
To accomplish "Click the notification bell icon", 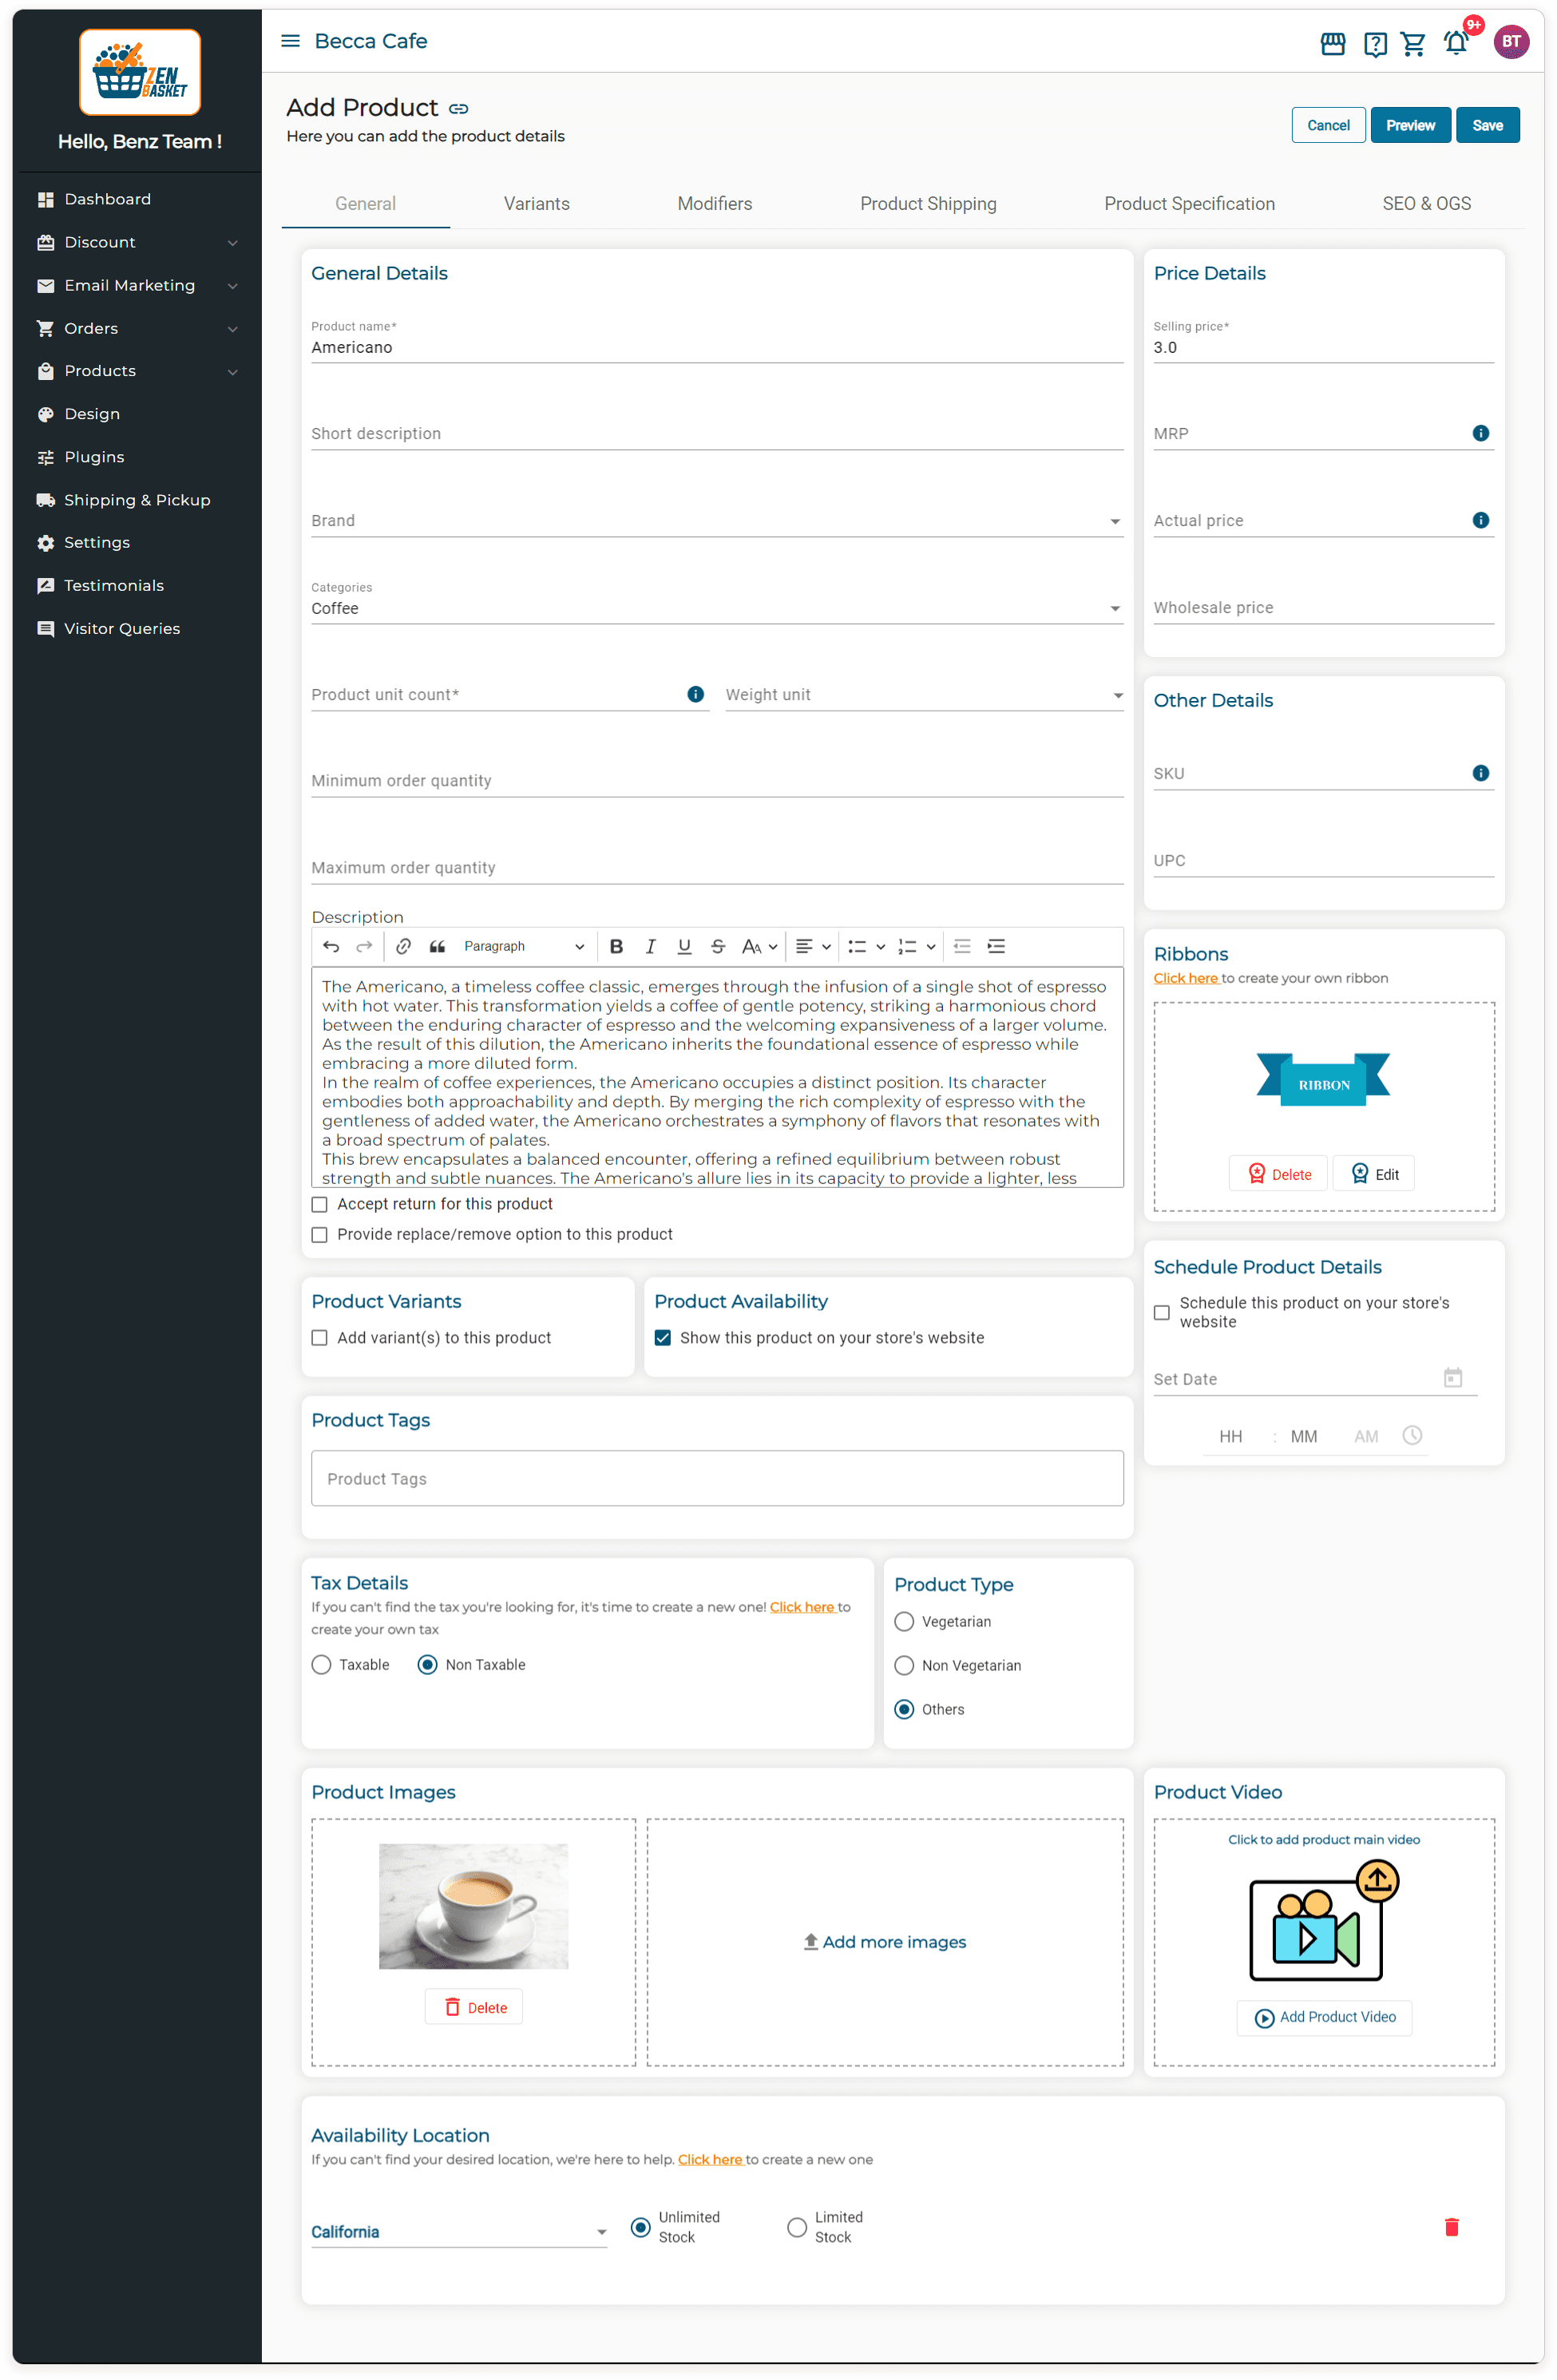I will [x=1455, y=43].
